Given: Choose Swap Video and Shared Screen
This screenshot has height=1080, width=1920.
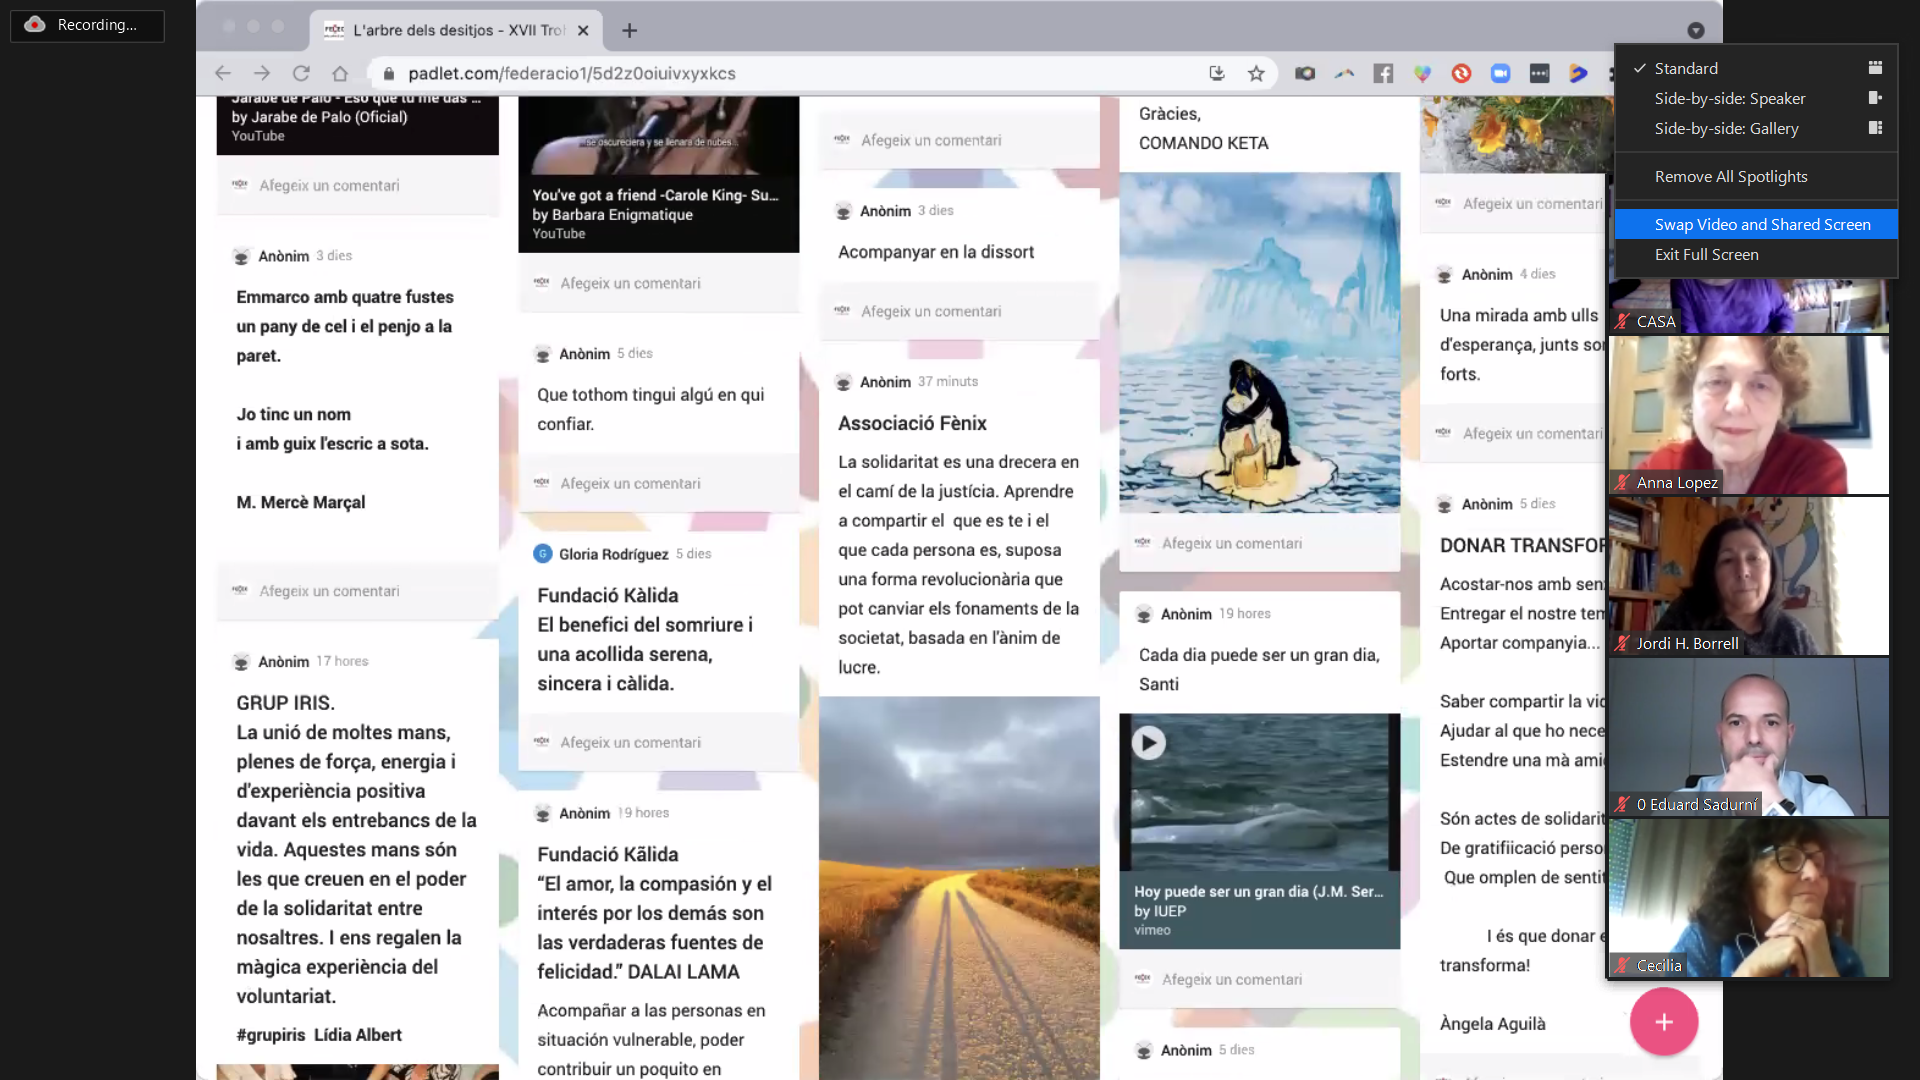Looking at the screenshot, I should tap(1756, 224).
